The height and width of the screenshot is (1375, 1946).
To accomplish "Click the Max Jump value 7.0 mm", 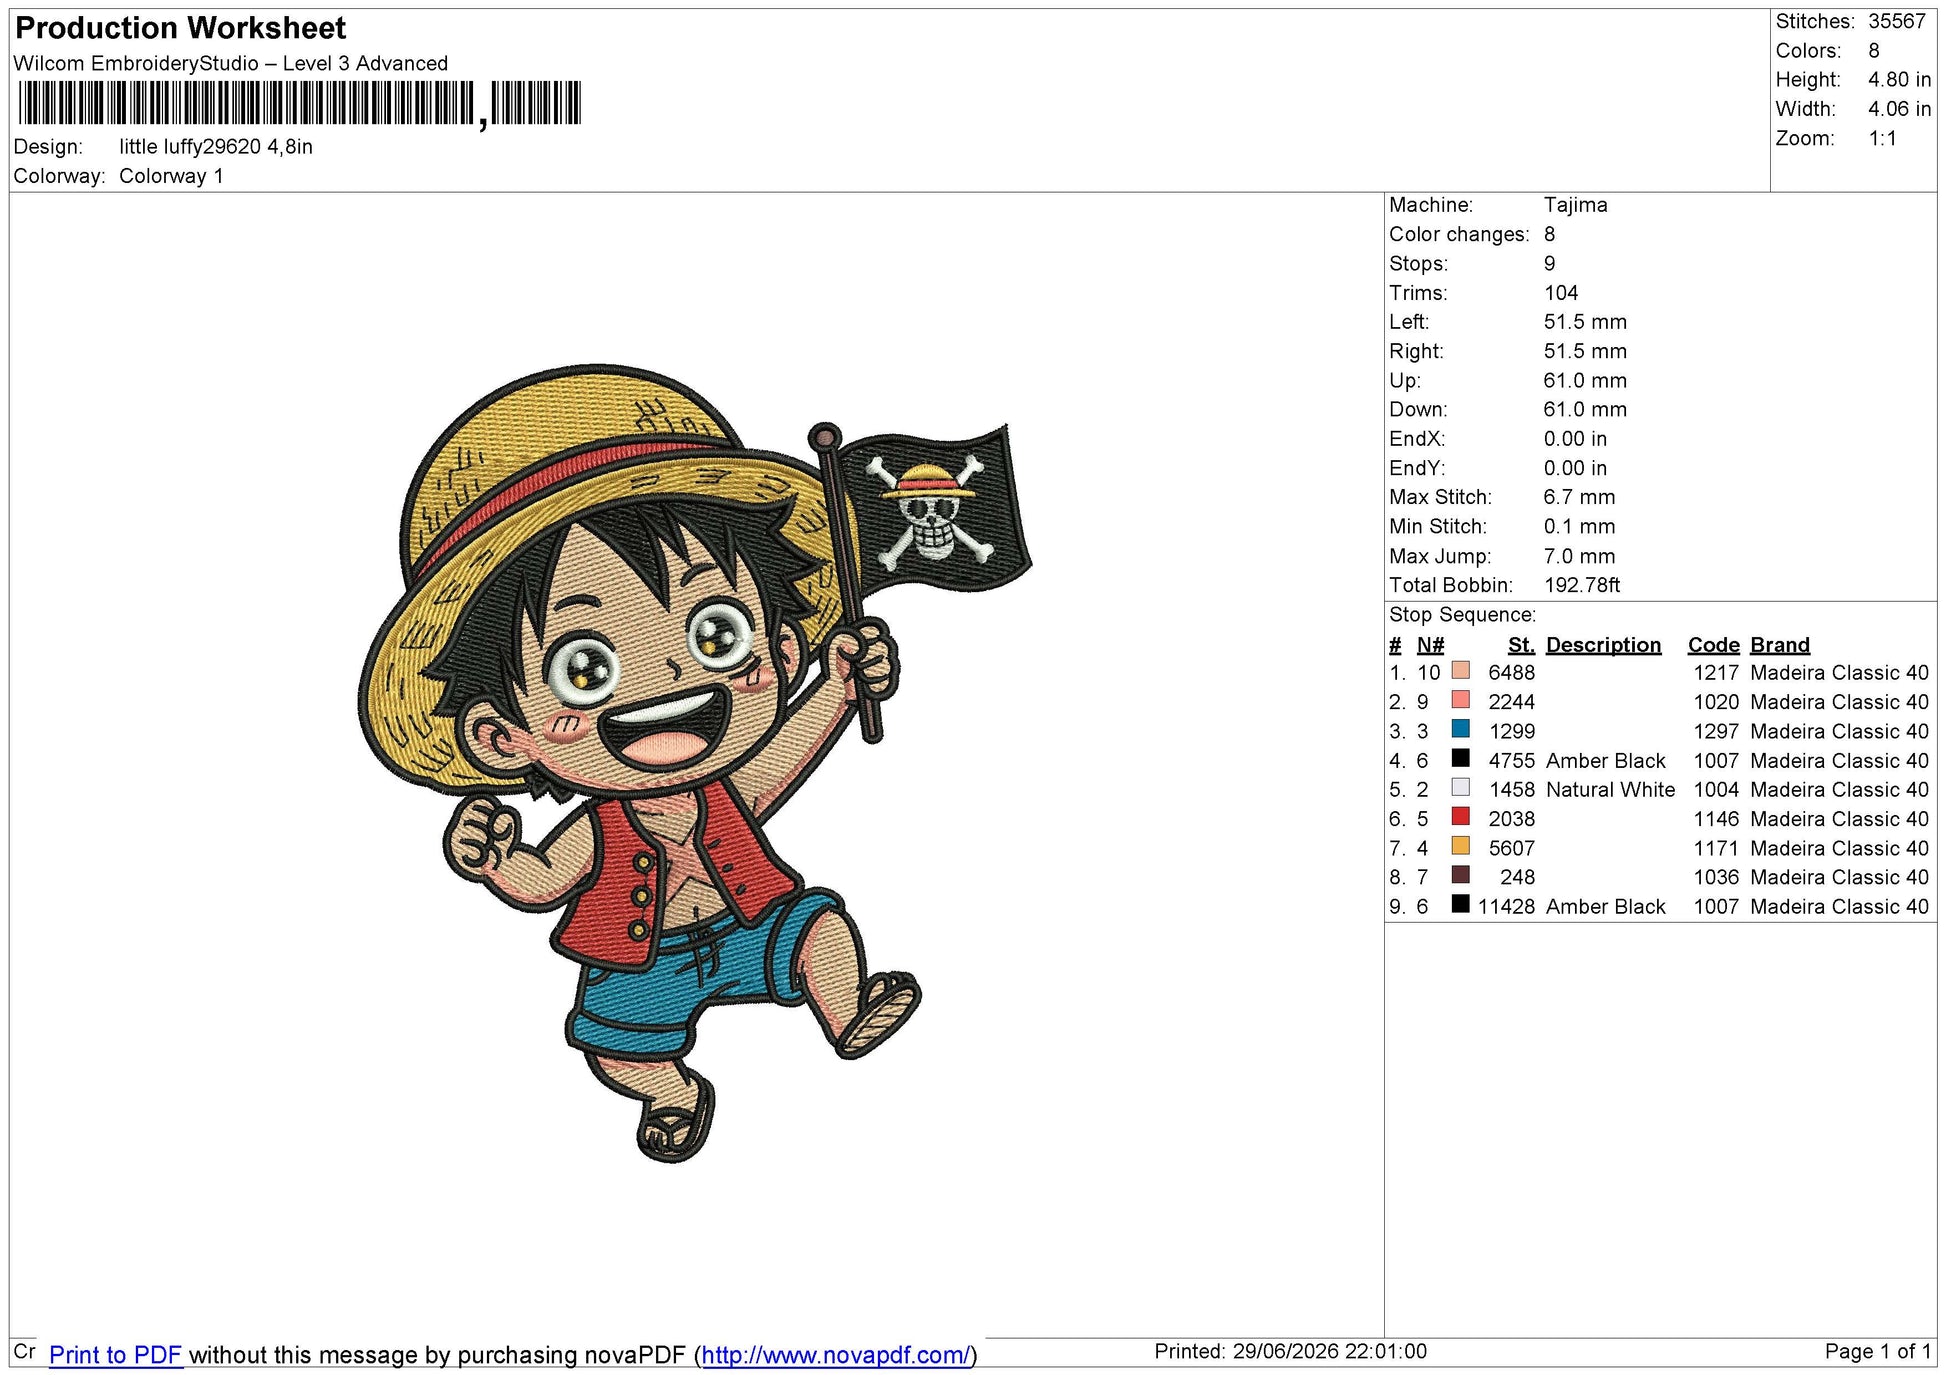I will point(1579,556).
